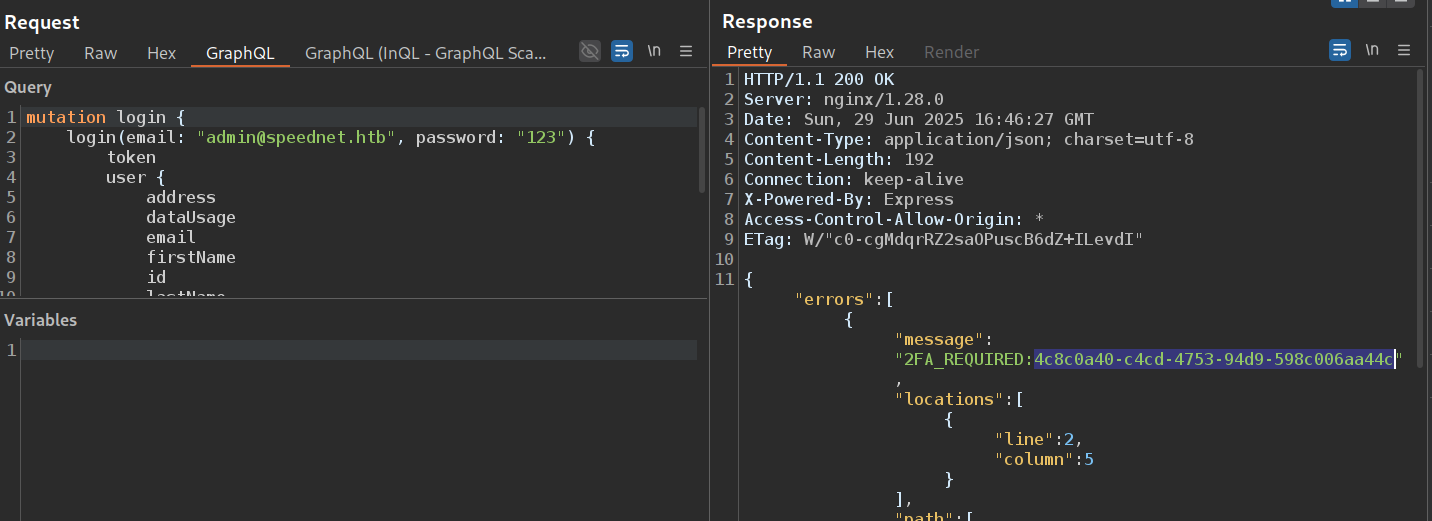Switch response view to the Raw tab
Screen dimensions: 1432x521
[818, 52]
